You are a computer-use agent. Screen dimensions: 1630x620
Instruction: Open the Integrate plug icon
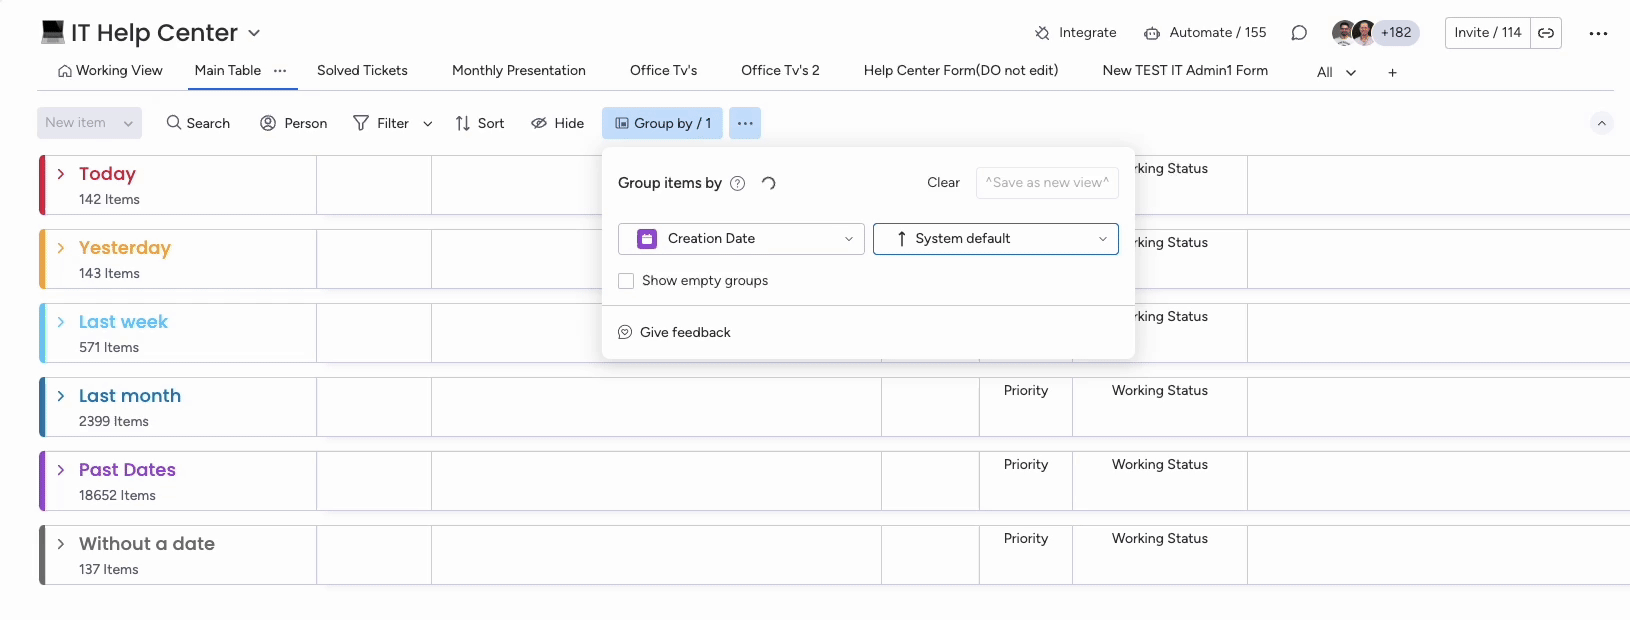(1042, 33)
